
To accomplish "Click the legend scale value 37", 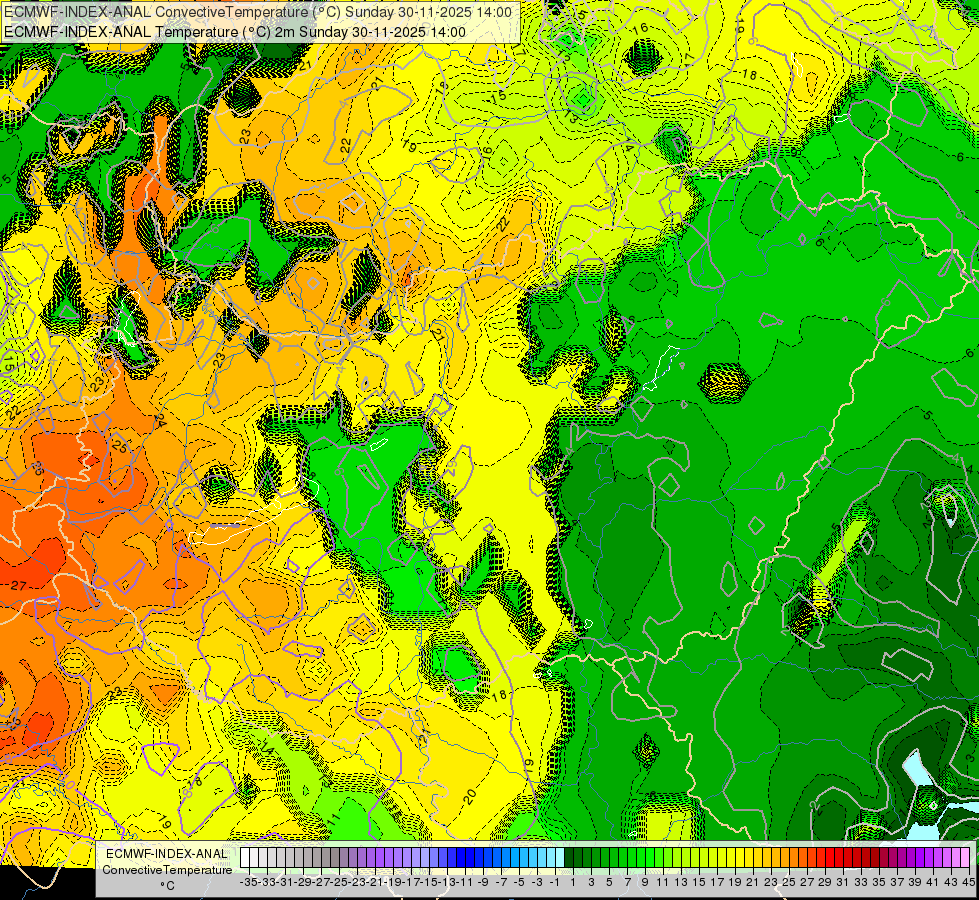I will 897,882.
